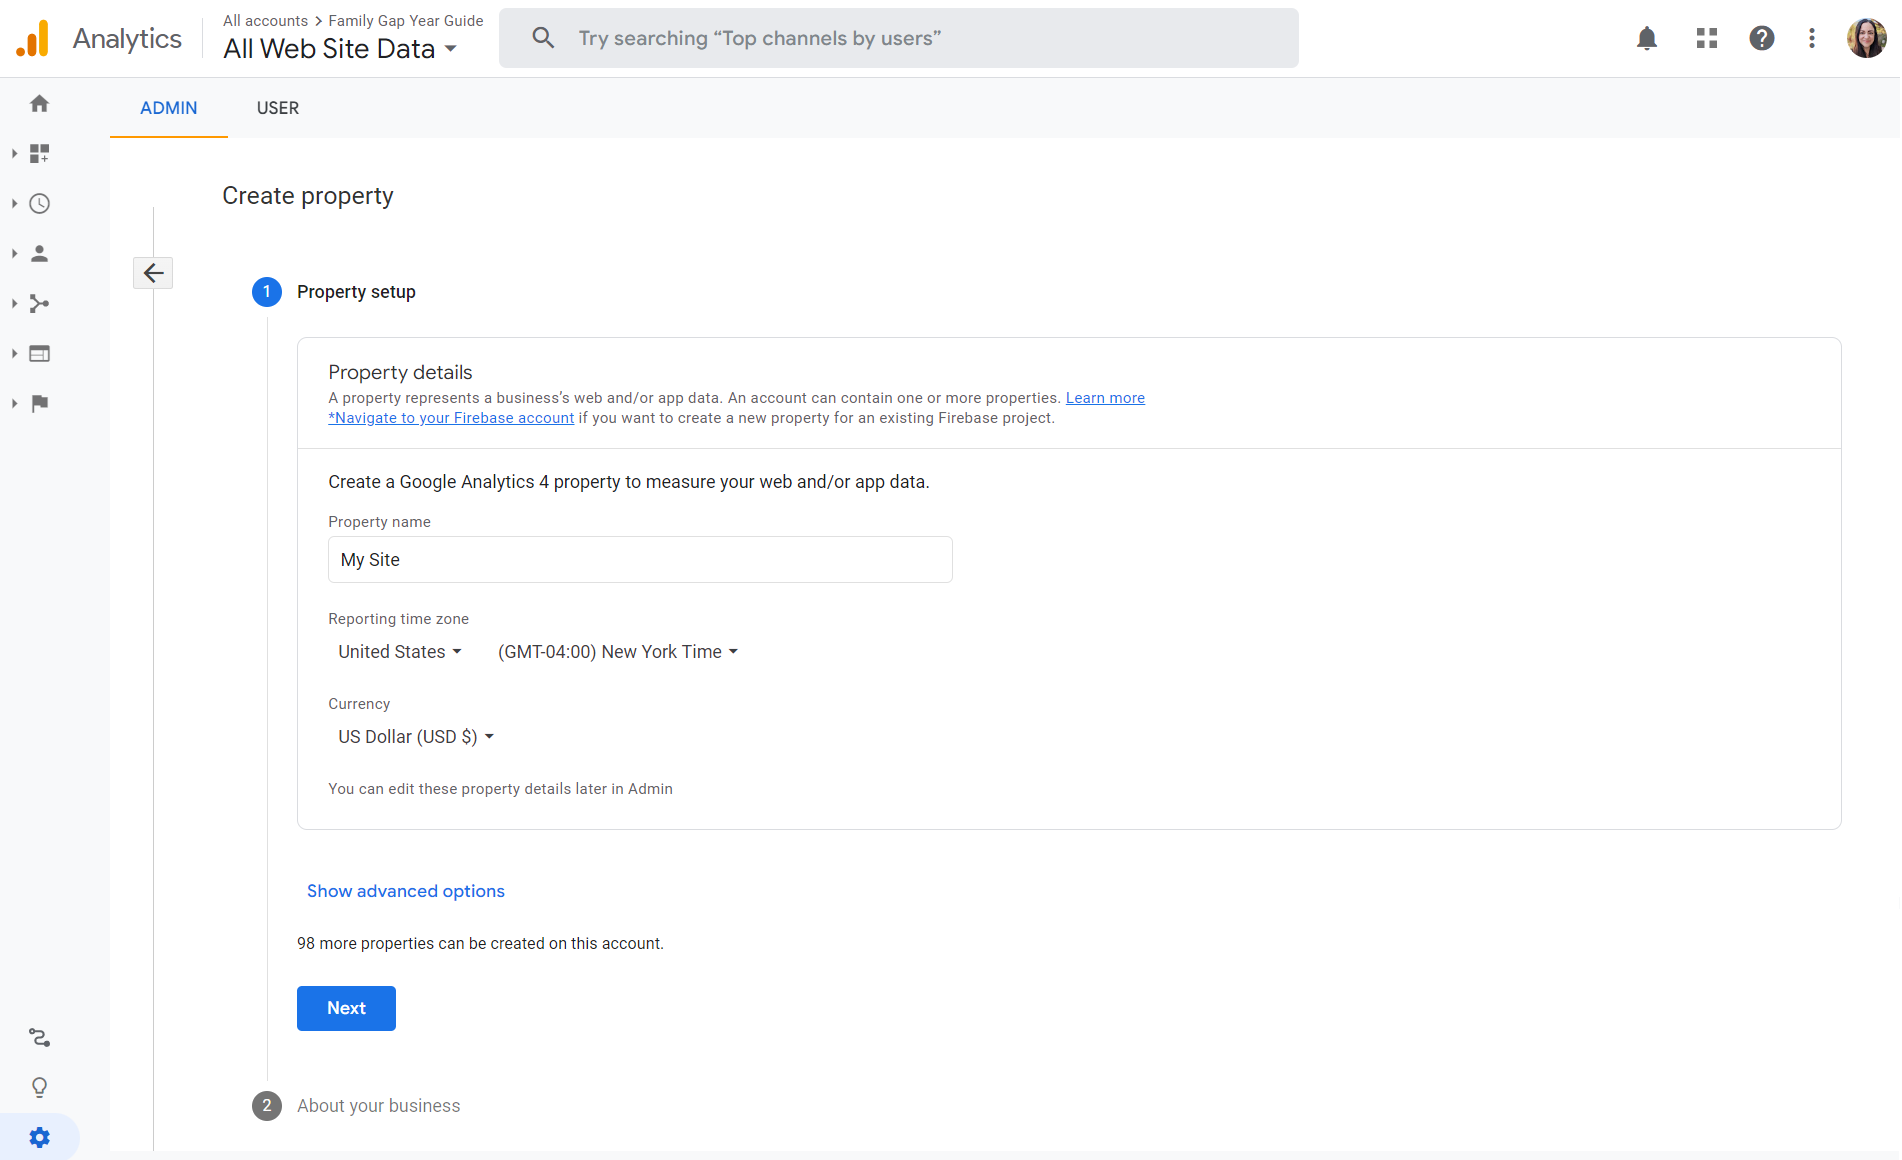Open the Discover lightbulb icon
1902x1160 pixels.
(x=40, y=1088)
